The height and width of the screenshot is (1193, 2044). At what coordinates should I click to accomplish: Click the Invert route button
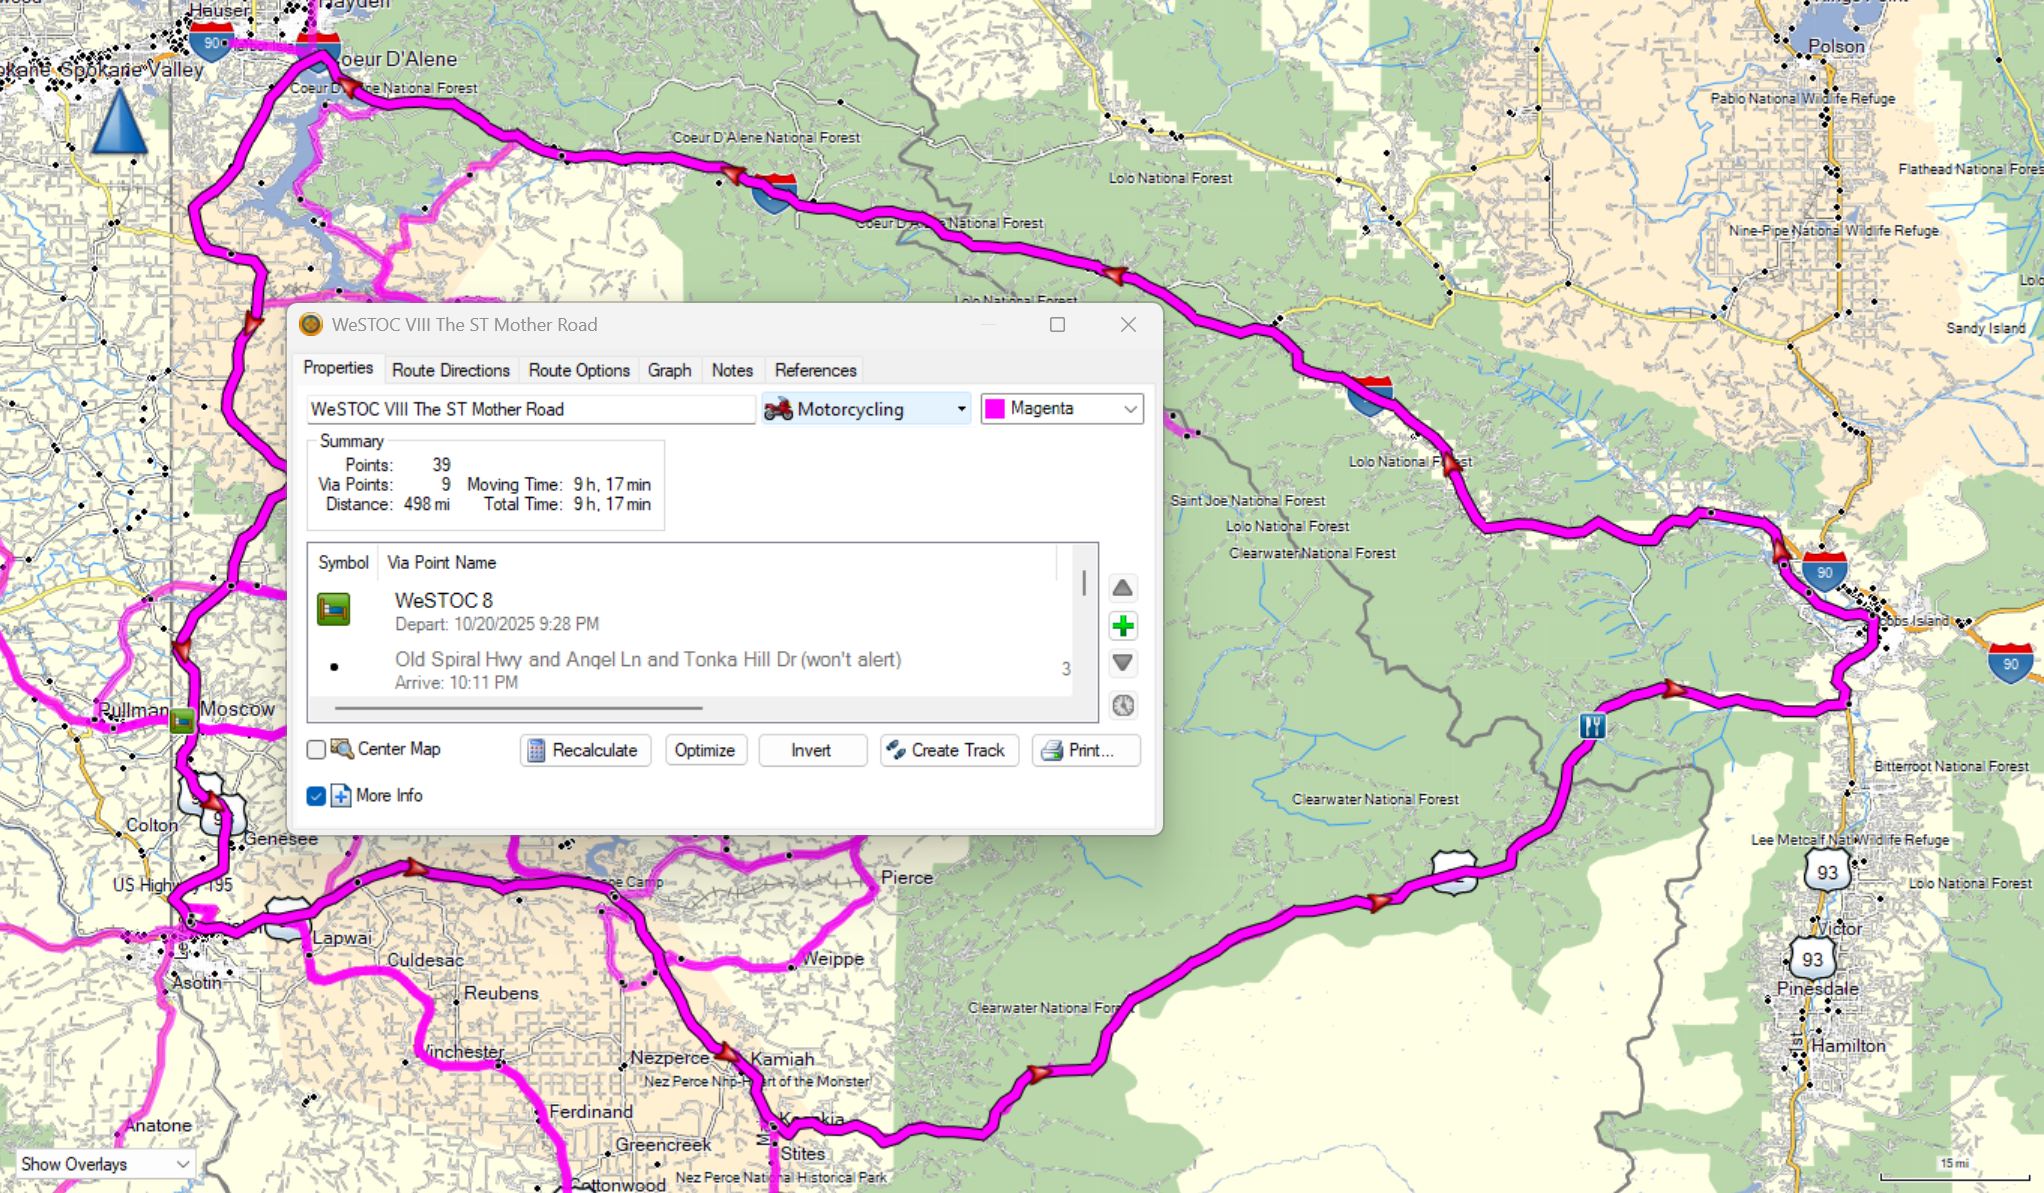tap(811, 750)
